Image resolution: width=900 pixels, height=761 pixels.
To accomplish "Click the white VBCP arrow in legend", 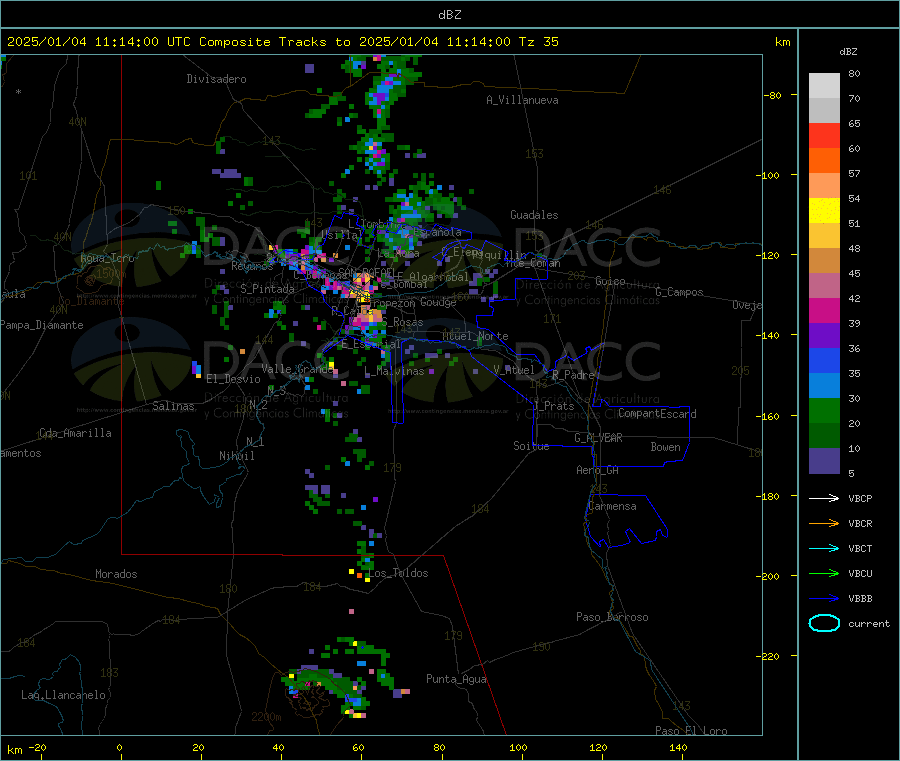I will click(824, 498).
